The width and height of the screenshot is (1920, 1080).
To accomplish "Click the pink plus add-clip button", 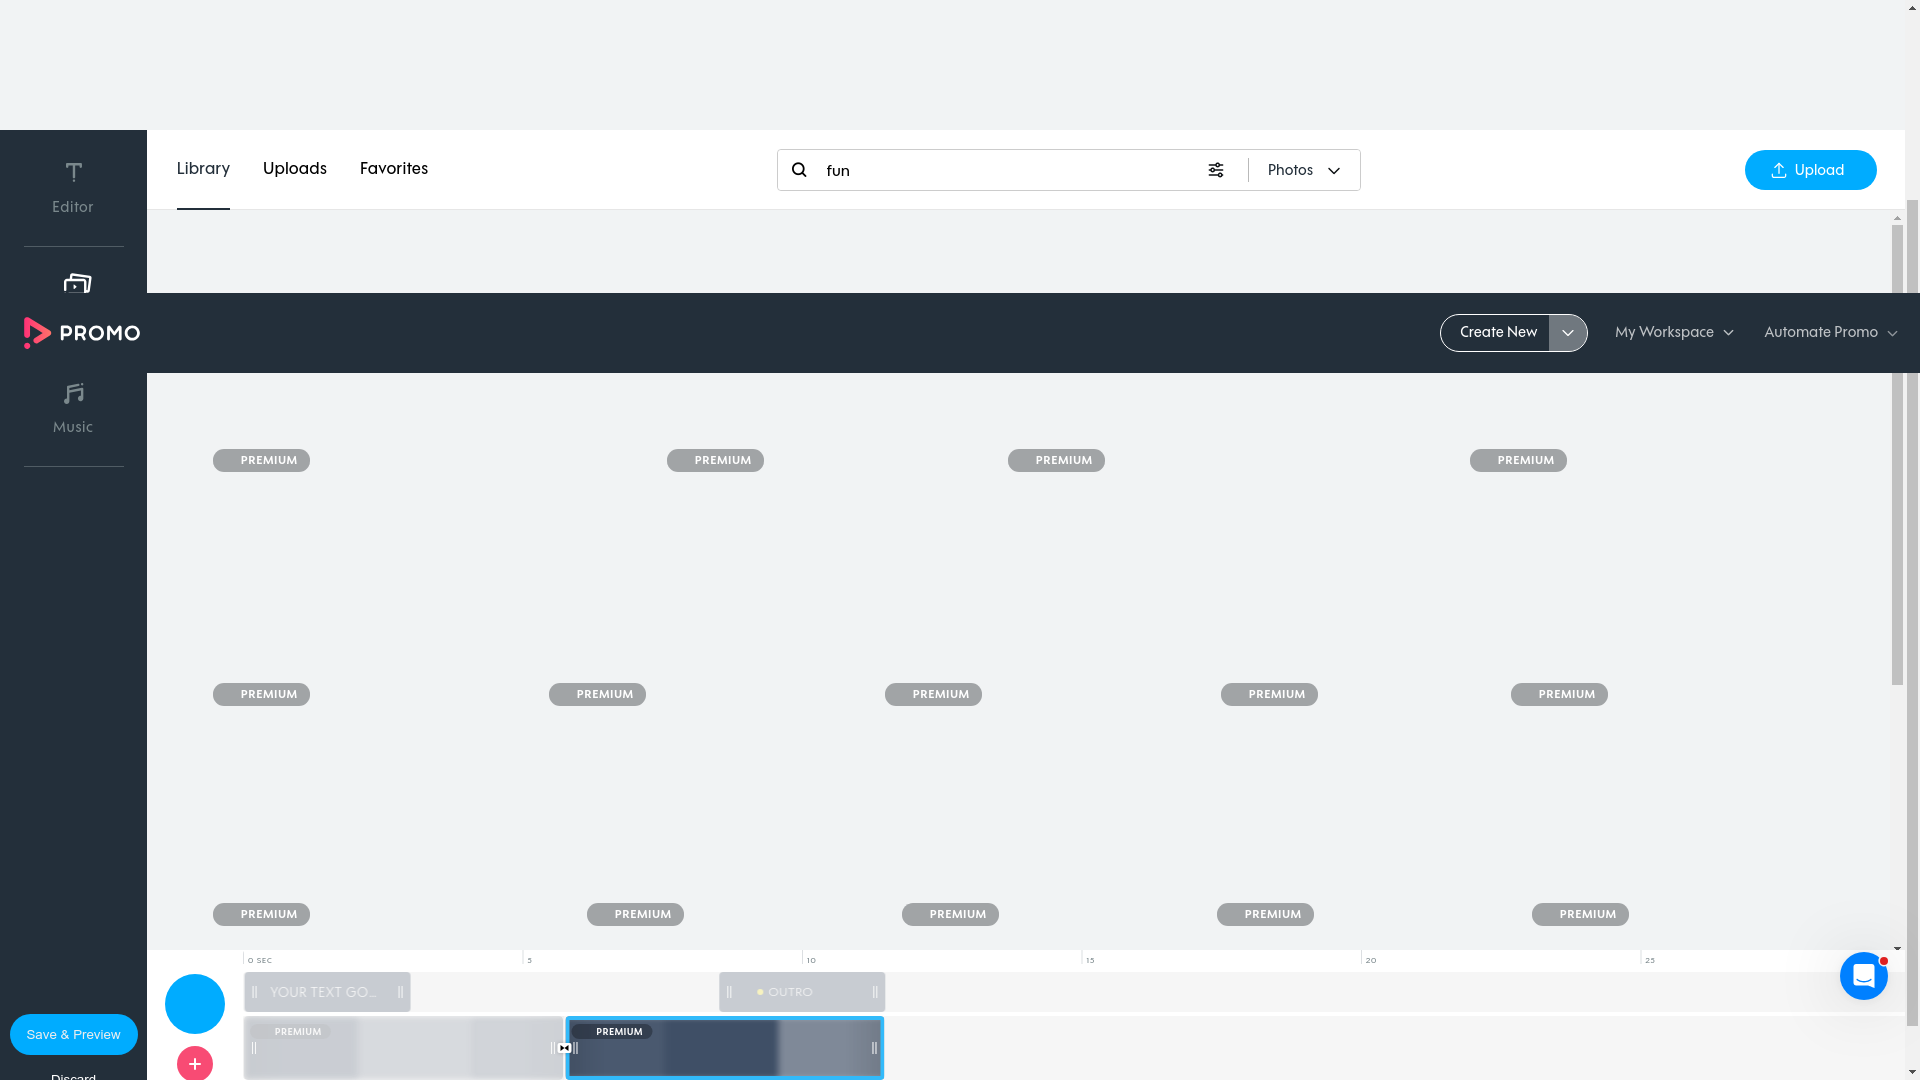I will pos(195,1063).
